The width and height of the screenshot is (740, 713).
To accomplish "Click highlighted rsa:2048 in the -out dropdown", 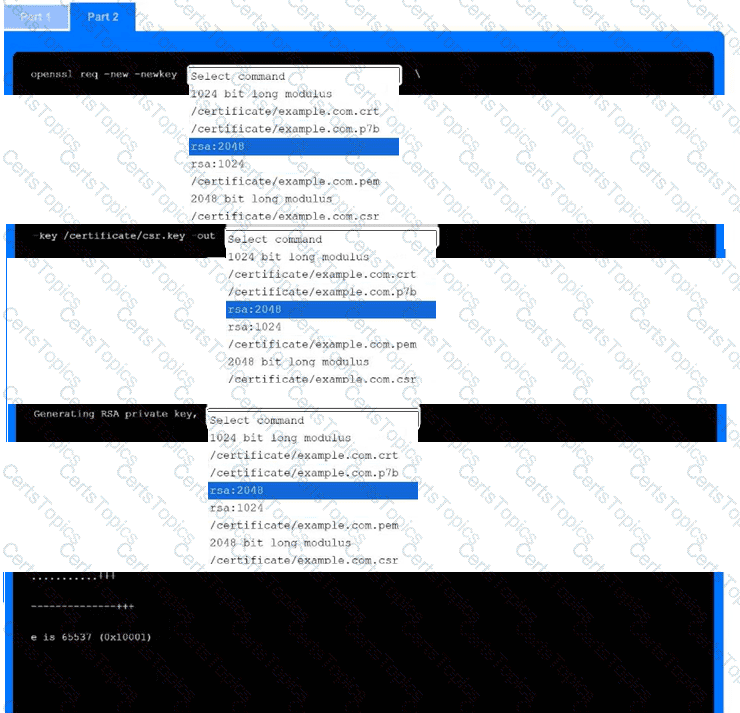I will pyautogui.click(x=331, y=310).
